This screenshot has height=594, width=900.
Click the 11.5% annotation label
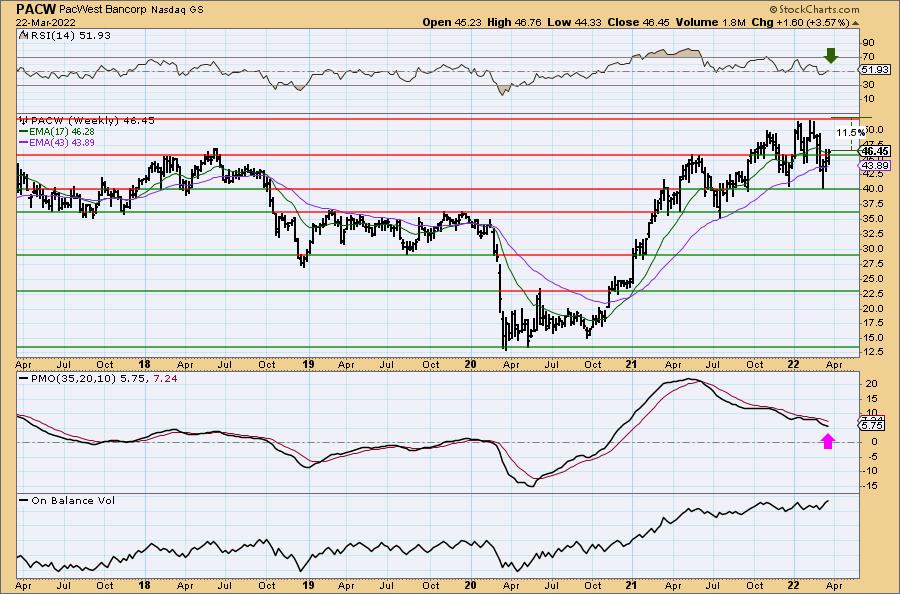(850, 133)
